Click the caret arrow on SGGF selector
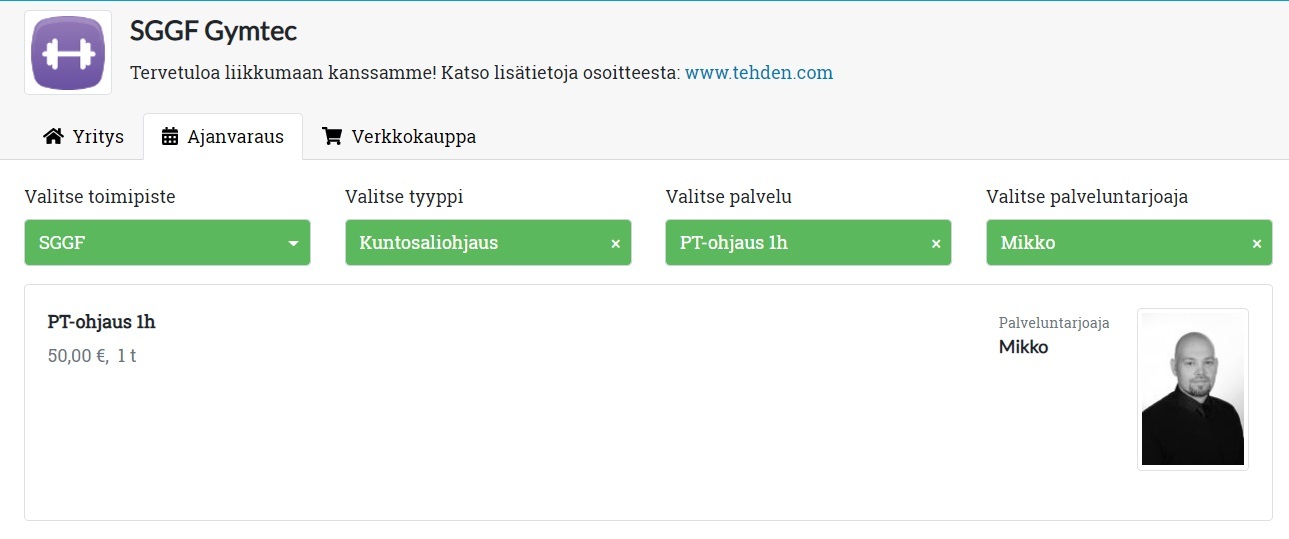The image size is (1289, 539). pyautogui.click(x=293, y=243)
